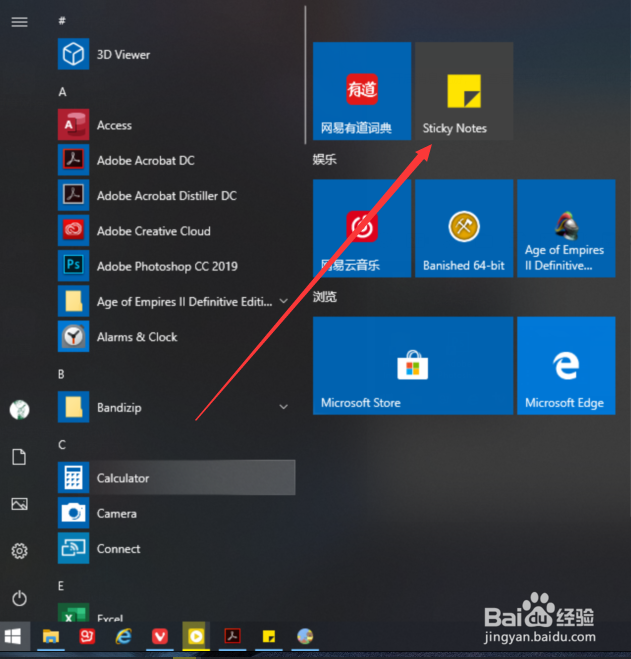Launch Access from the app list
This screenshot has height=659, width=631.
point(177,125)
